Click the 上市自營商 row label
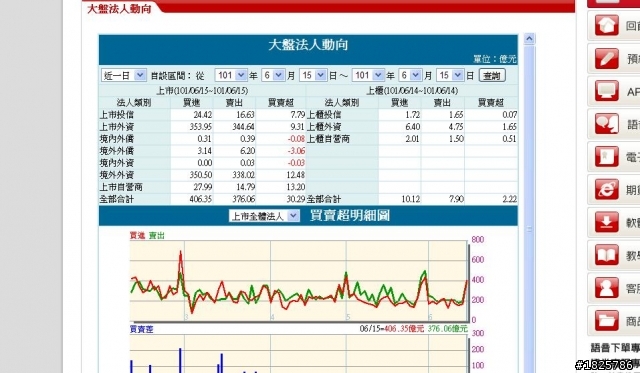Image resolution: width=640 pixels, height=373 pixels. (121, 187)
